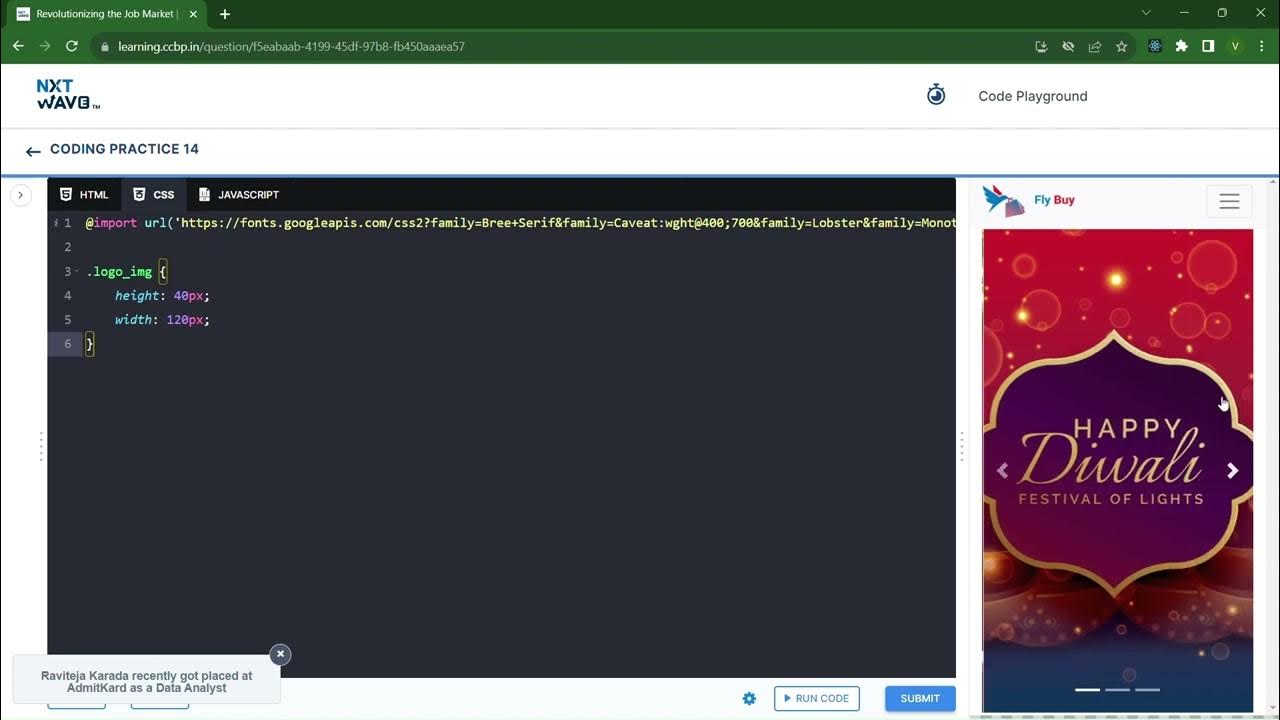Click the 'CODING PRACTICE 14' heading
This screenshot has width=1280, height=720.
pos(124,149)
